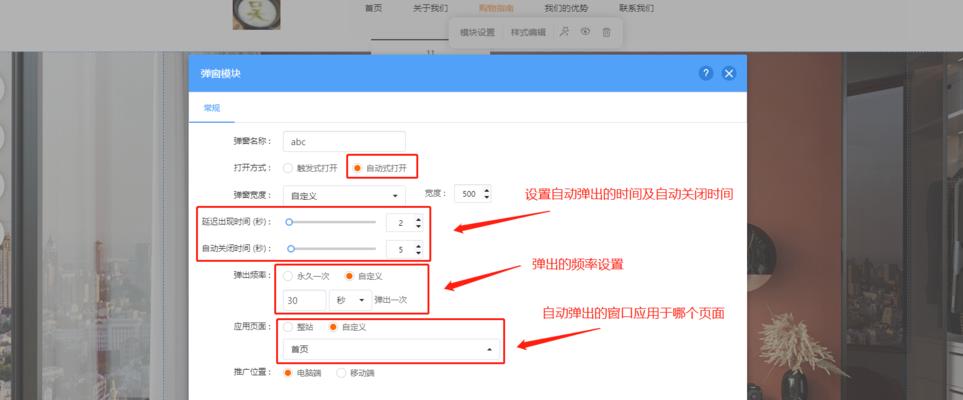Open the popup width 自定义 dropdown

click(x=345, y=196)
